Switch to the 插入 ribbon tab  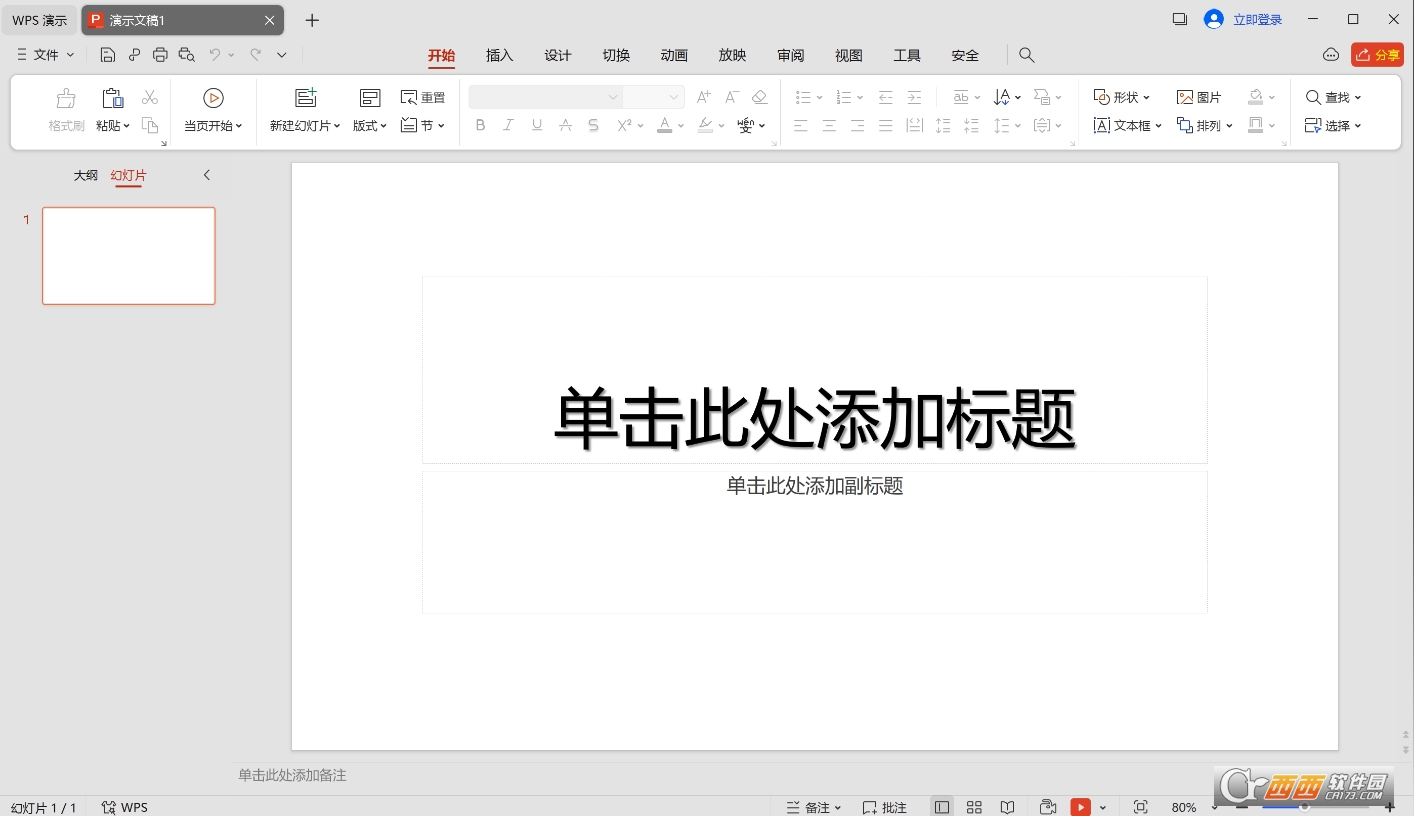[500, 55]
